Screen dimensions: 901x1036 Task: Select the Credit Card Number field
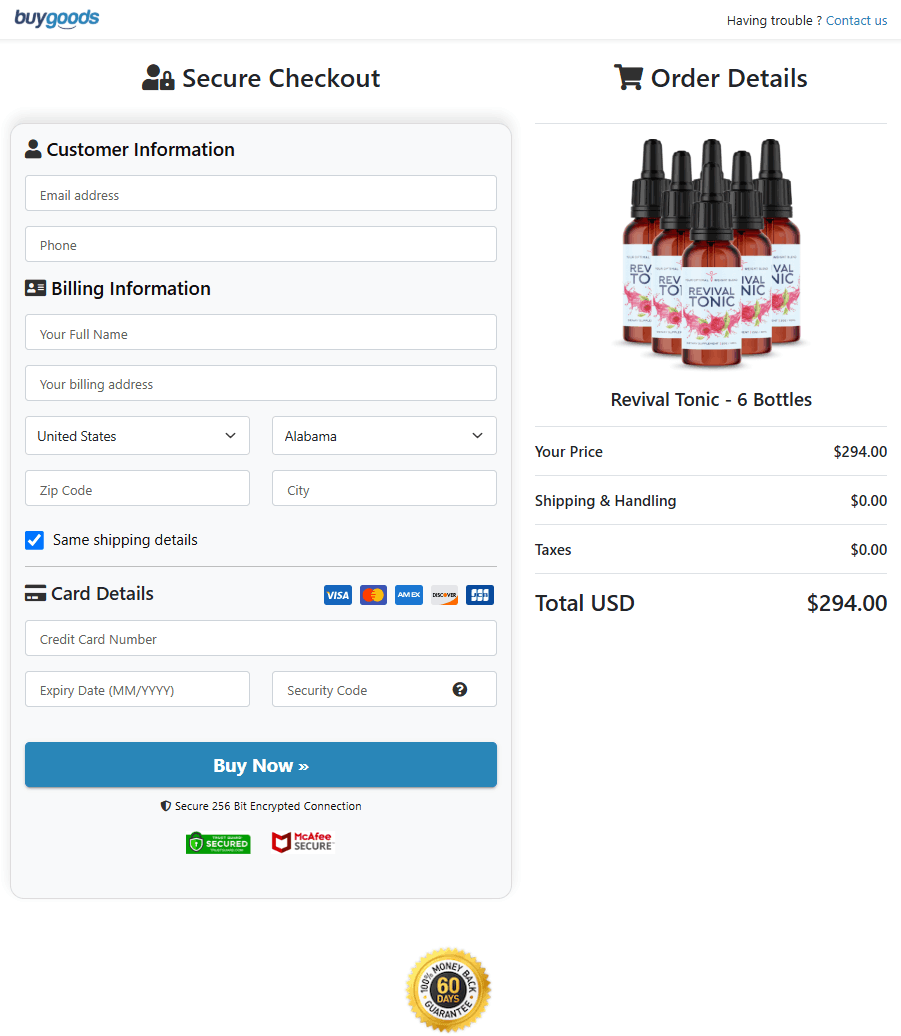point(261,638)
